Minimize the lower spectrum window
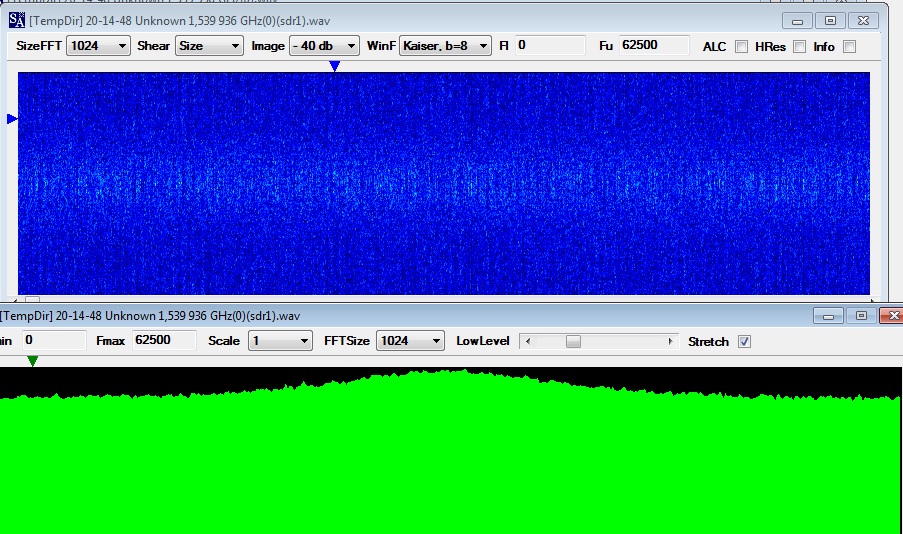The image size is (903, 534). [829, 316]
